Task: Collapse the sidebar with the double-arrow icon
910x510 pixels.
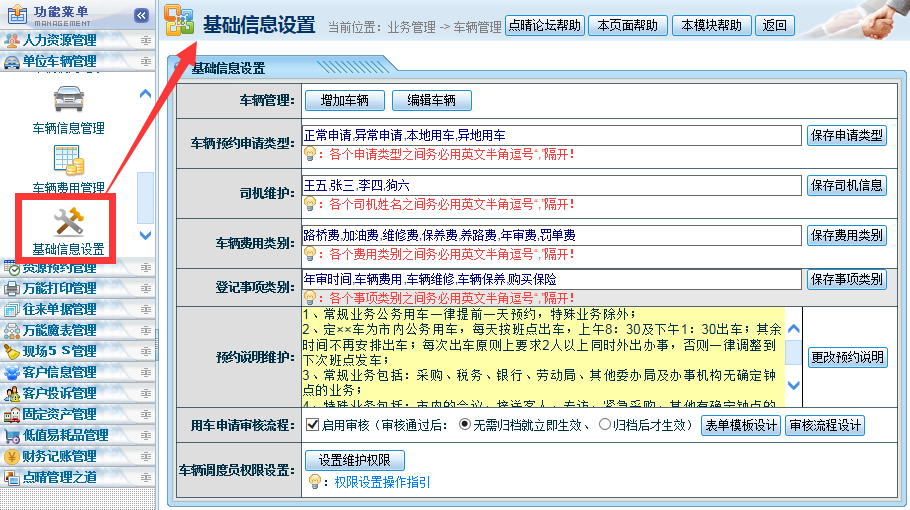Action: point(141,15)
